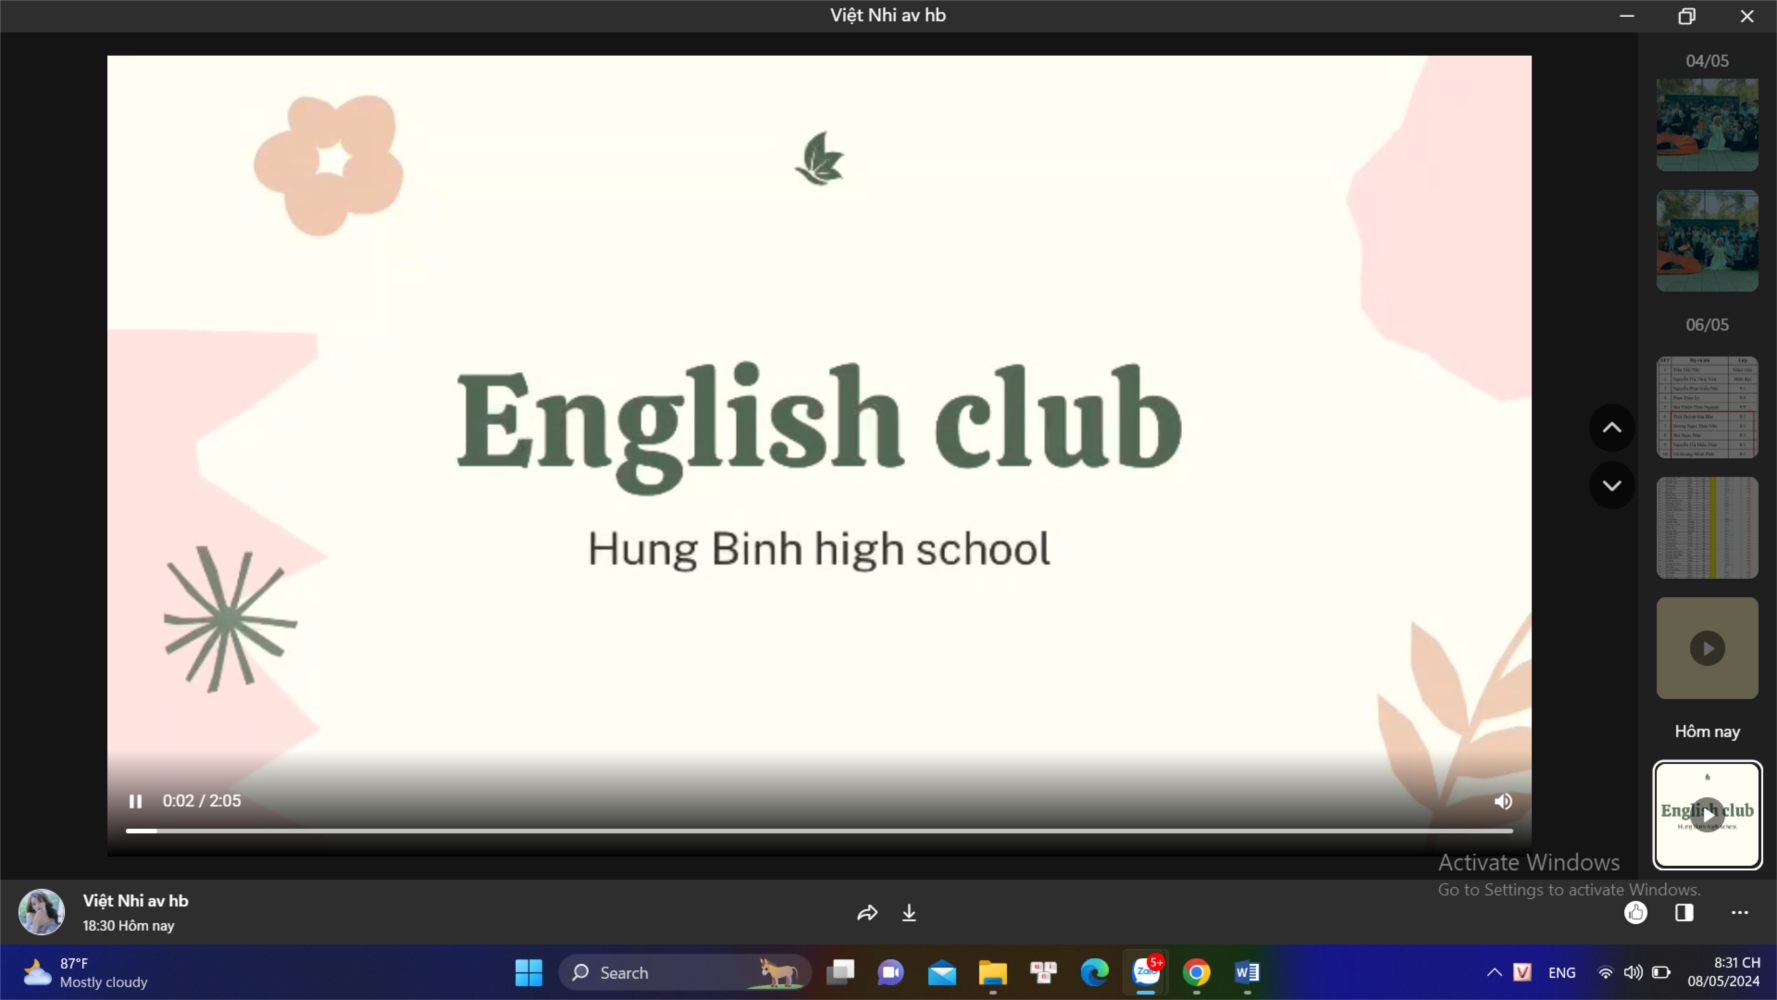Show hidden system tray icons chevron

pyautogui.click(x=1494, y=972)
